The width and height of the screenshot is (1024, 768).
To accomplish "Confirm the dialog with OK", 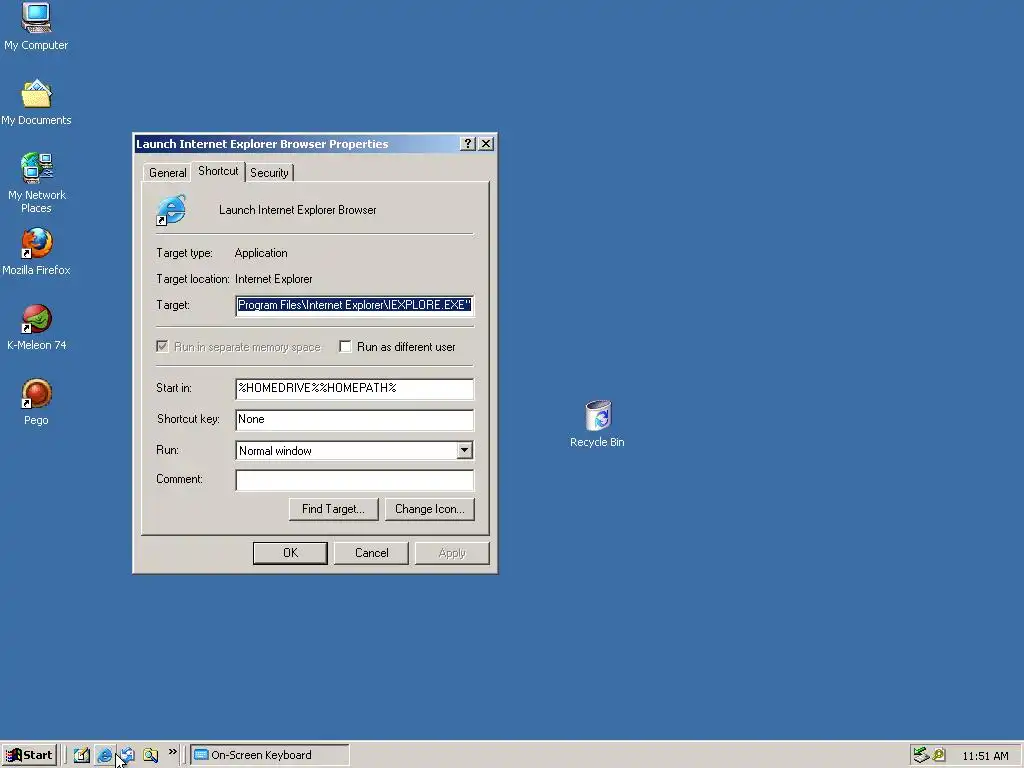I will 290,553.
